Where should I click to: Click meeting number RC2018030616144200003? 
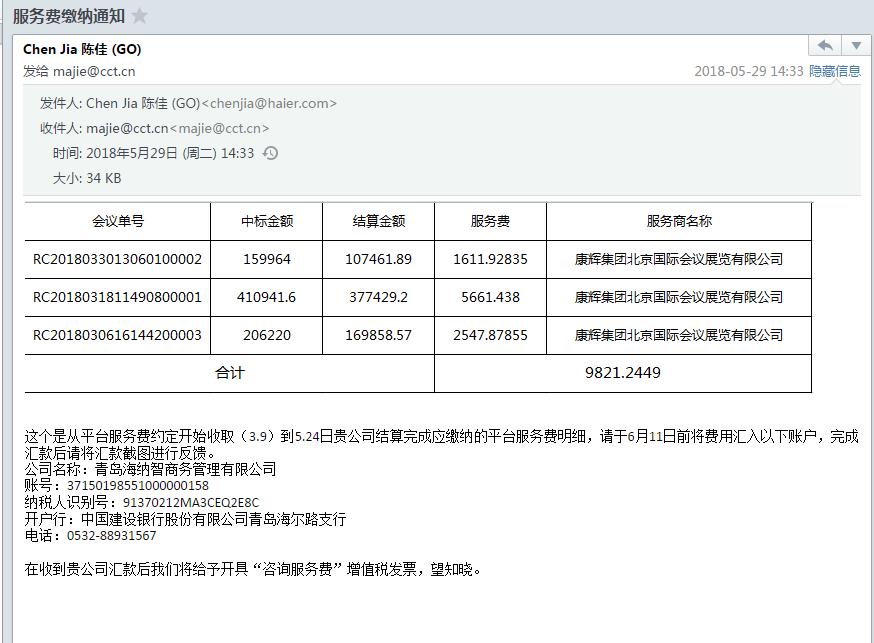pyautogui.click(x=118, y=335)
